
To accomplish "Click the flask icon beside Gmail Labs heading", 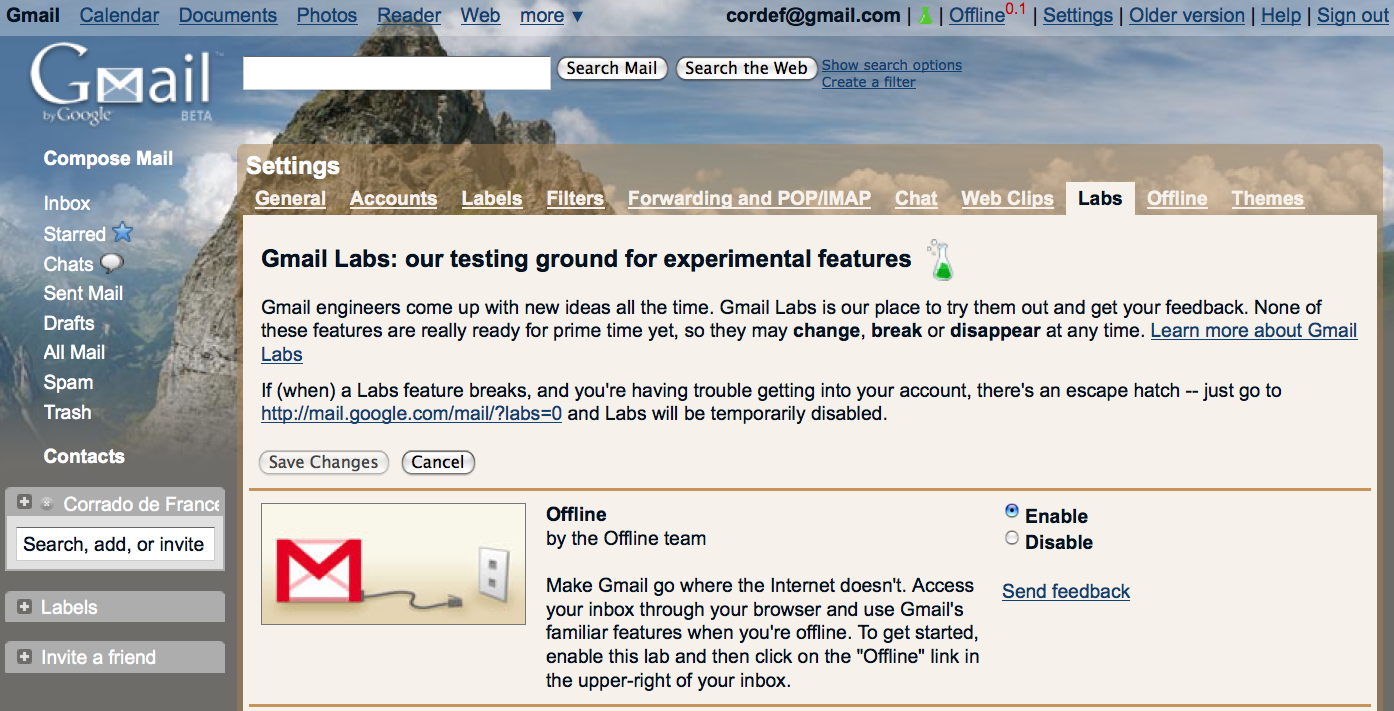I will point(940,260).
